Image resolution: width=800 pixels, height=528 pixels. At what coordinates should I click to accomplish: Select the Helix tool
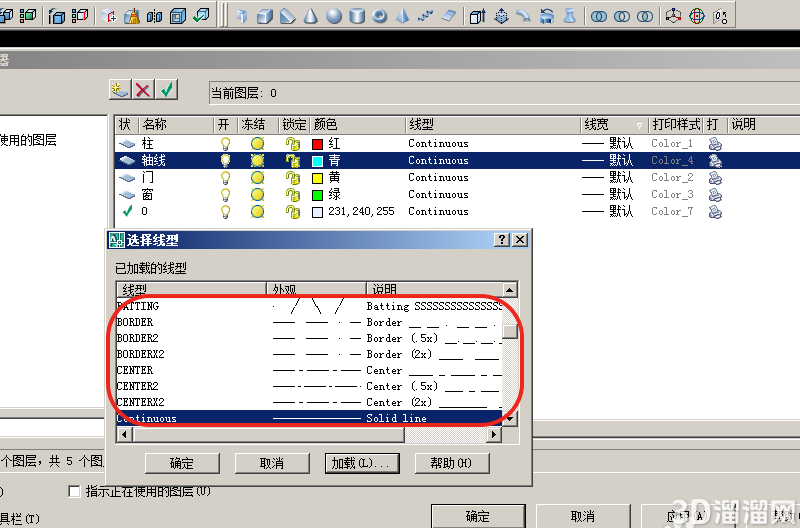[x=426, y=16]
